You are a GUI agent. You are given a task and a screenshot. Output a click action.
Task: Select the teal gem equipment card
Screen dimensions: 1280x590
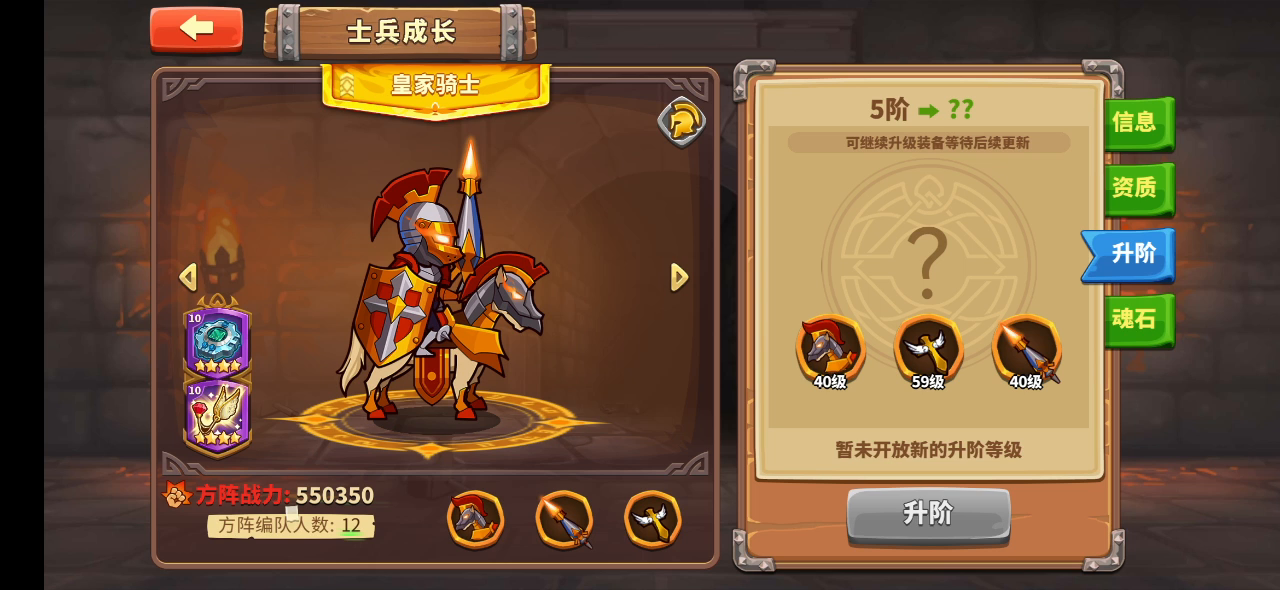point(216,342)
